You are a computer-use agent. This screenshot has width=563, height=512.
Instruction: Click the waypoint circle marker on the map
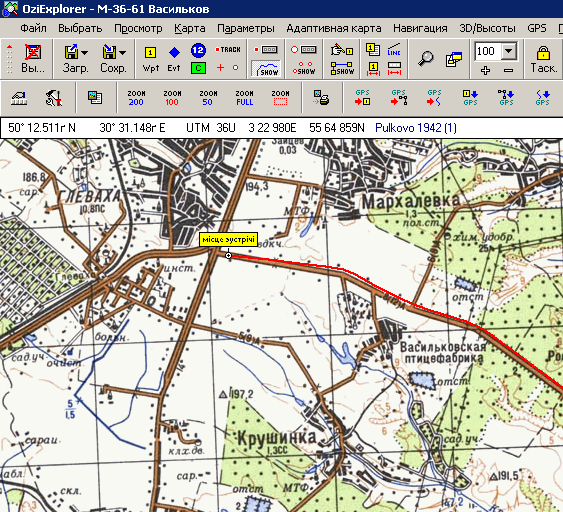click(x=228, y=255)
